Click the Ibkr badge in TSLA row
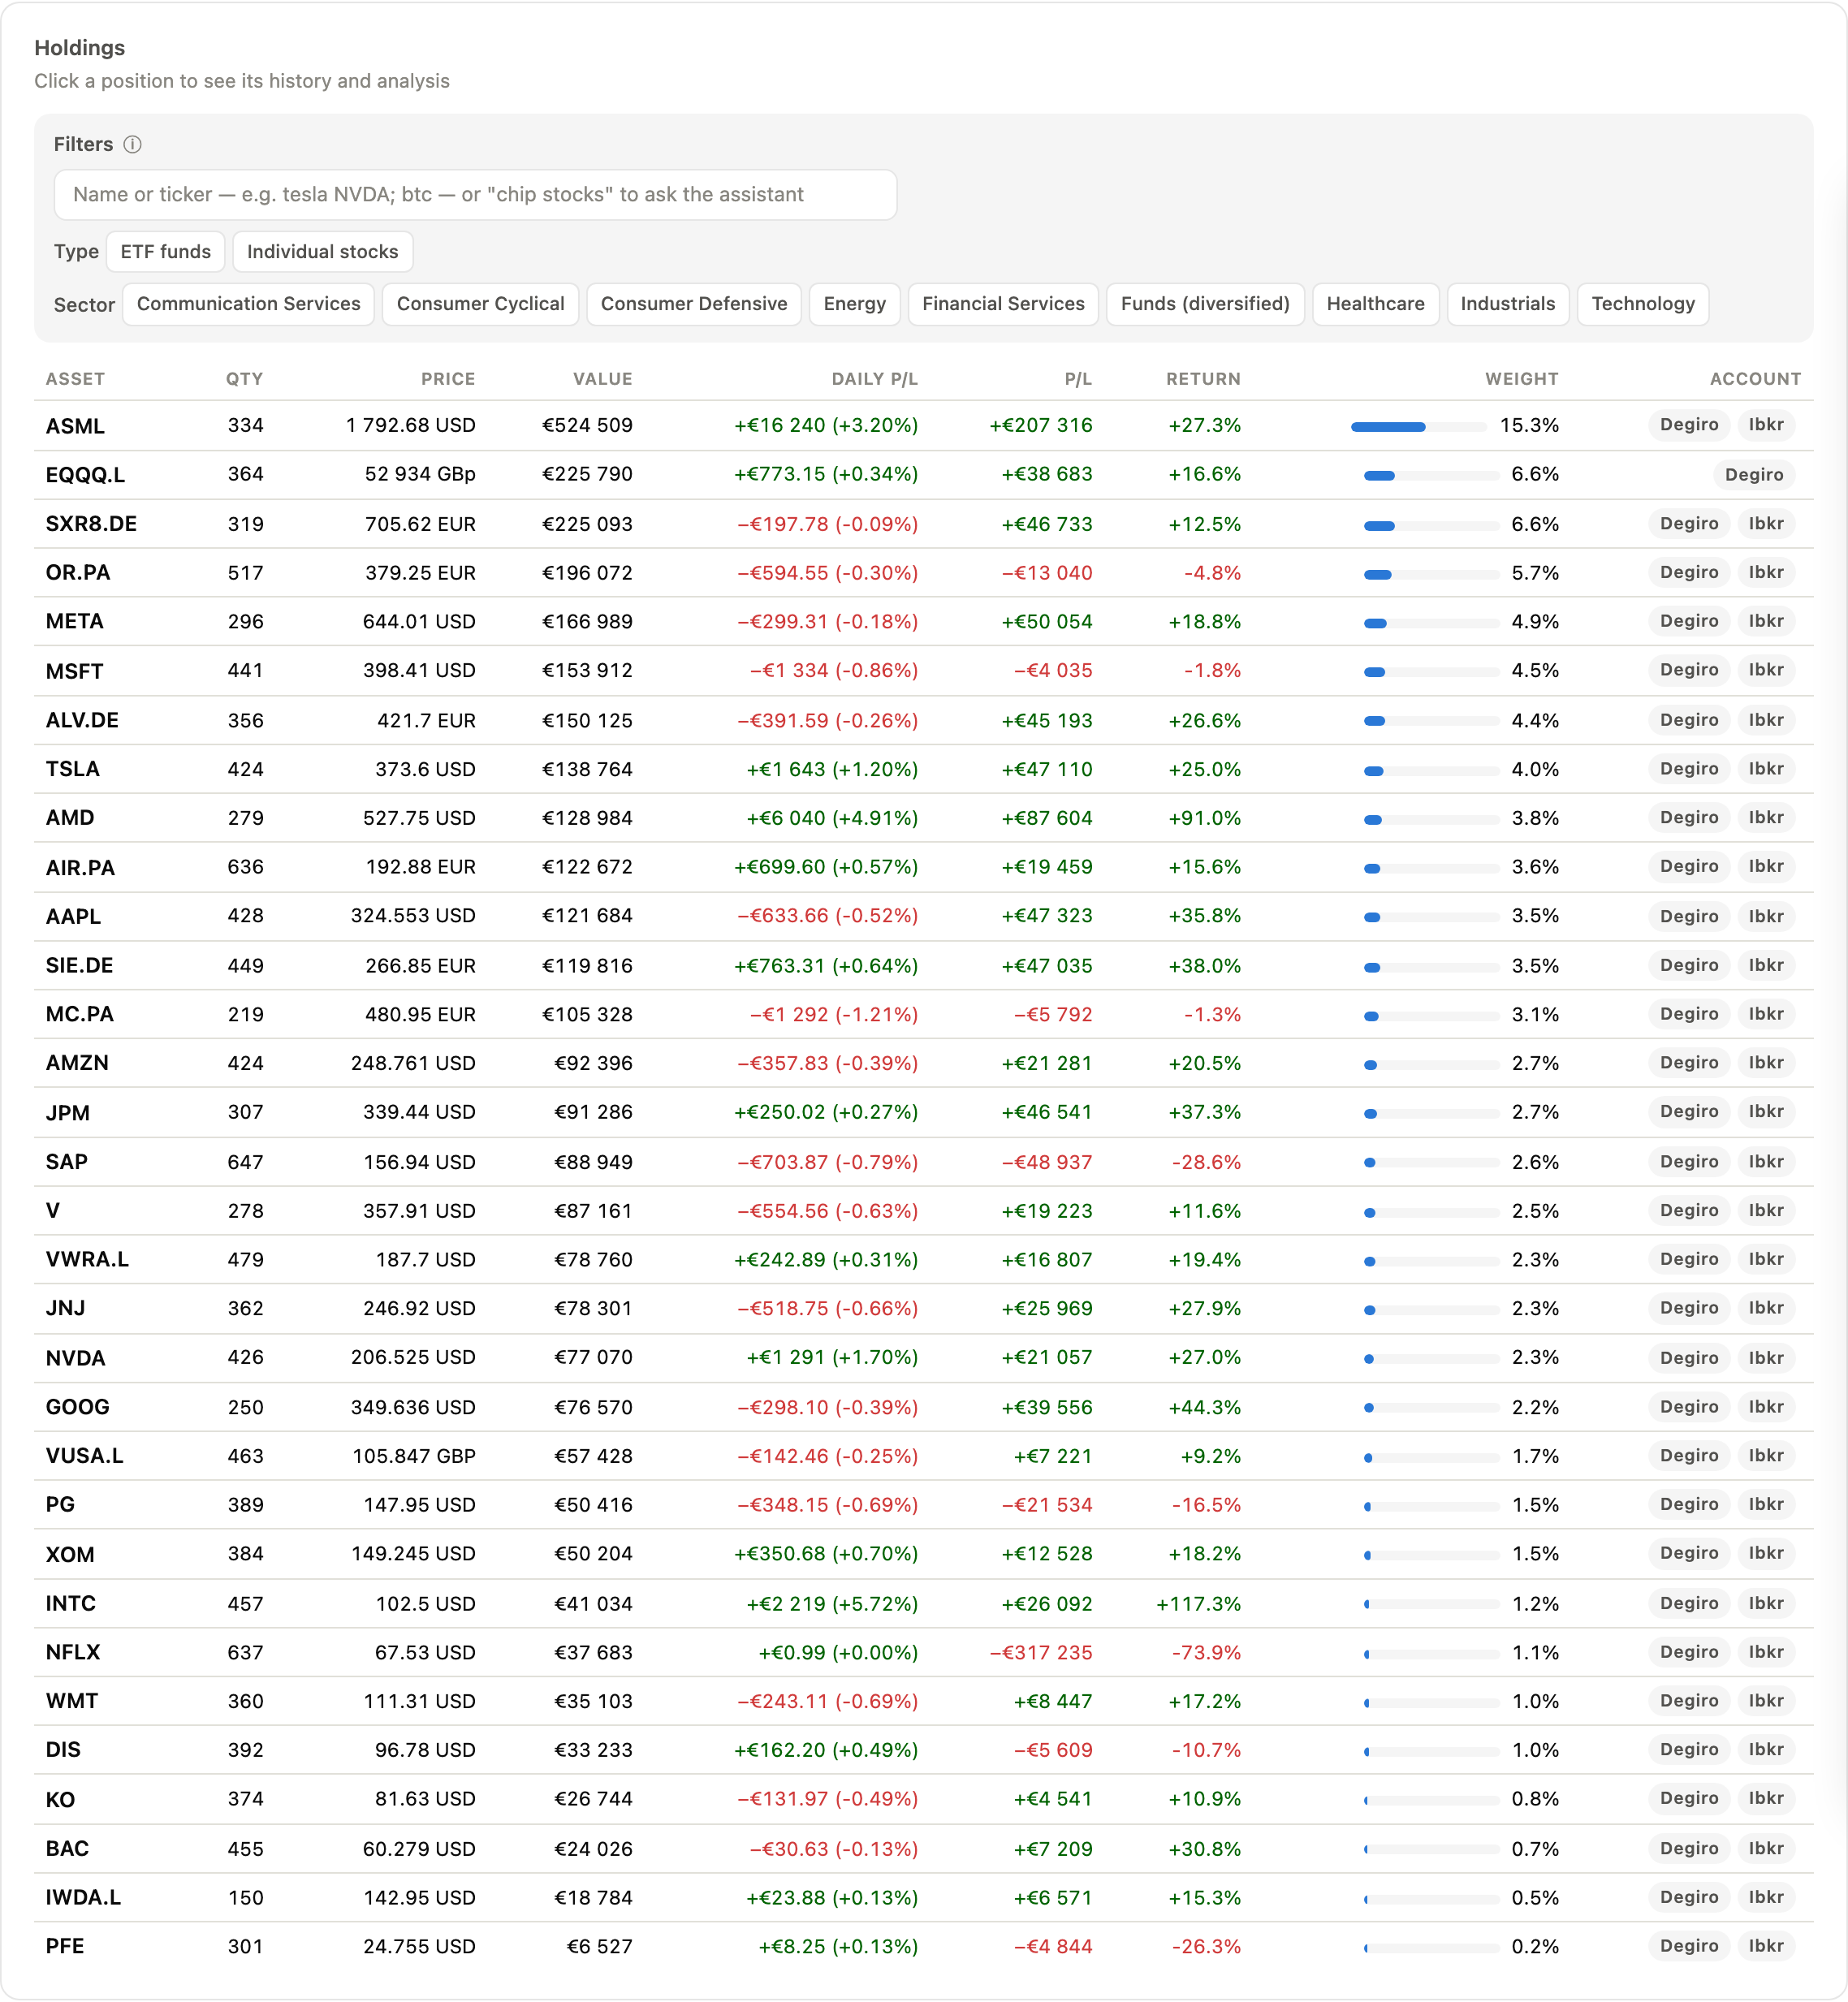 click(x=1766, y=769)
